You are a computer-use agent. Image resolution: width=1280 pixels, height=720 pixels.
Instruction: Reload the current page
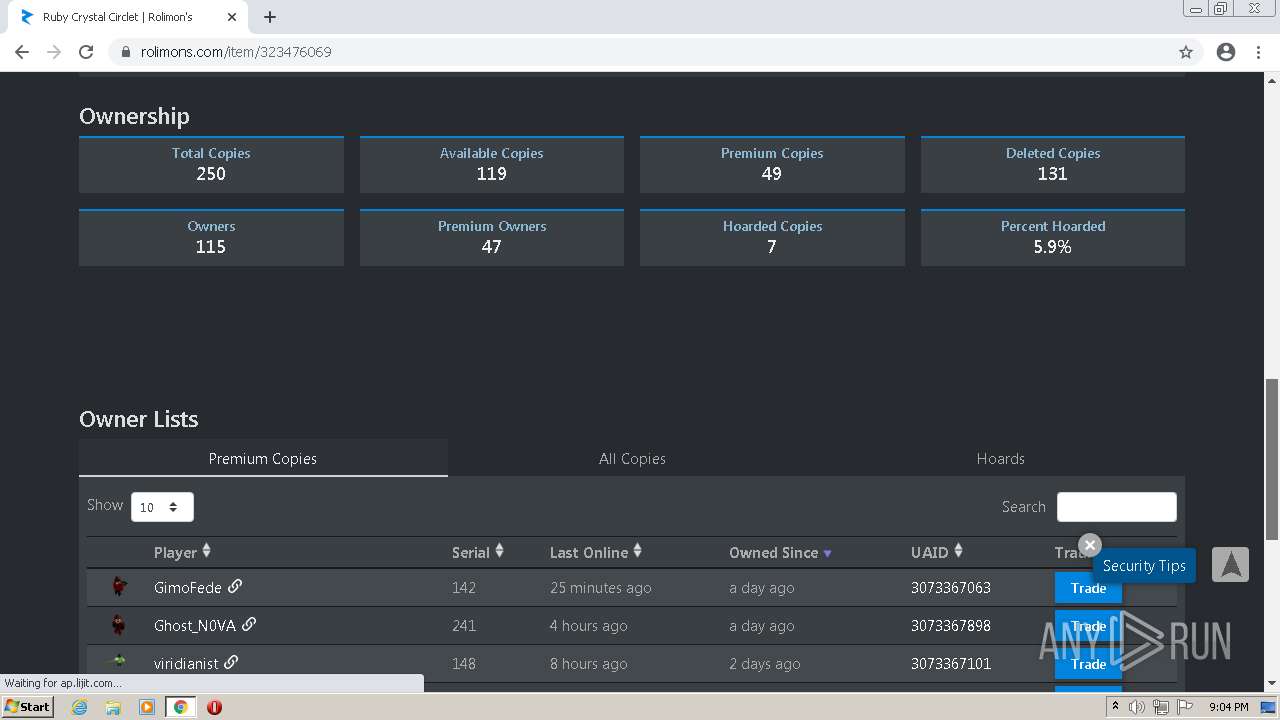pyautogui.click(x=86, y=52)
